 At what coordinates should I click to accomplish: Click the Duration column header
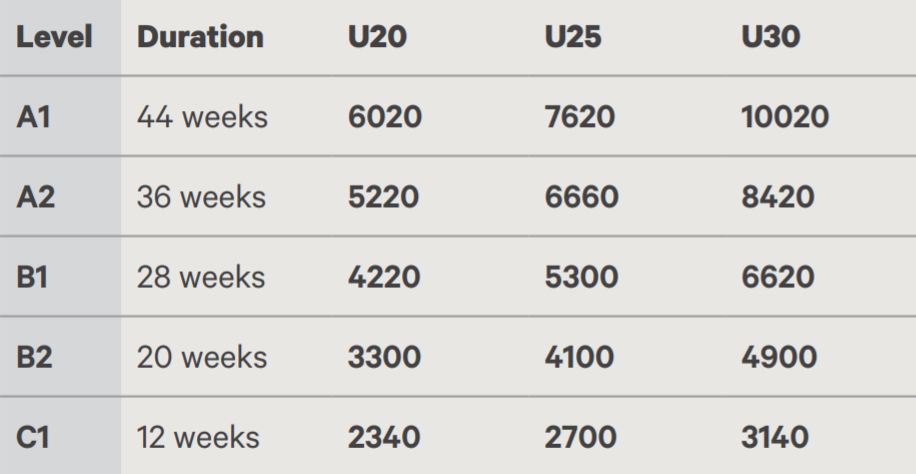[x=200, y=37]
